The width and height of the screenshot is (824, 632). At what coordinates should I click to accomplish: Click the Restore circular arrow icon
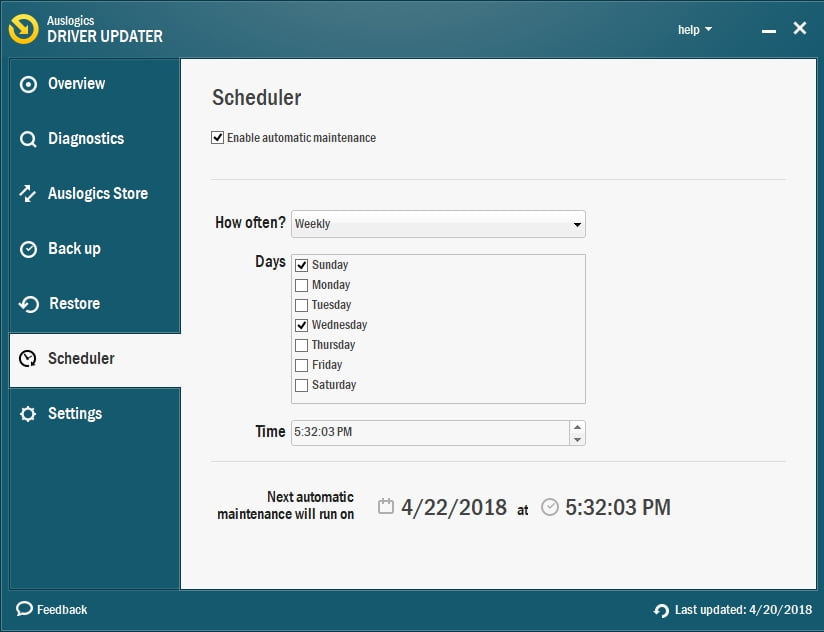point(29,304)
